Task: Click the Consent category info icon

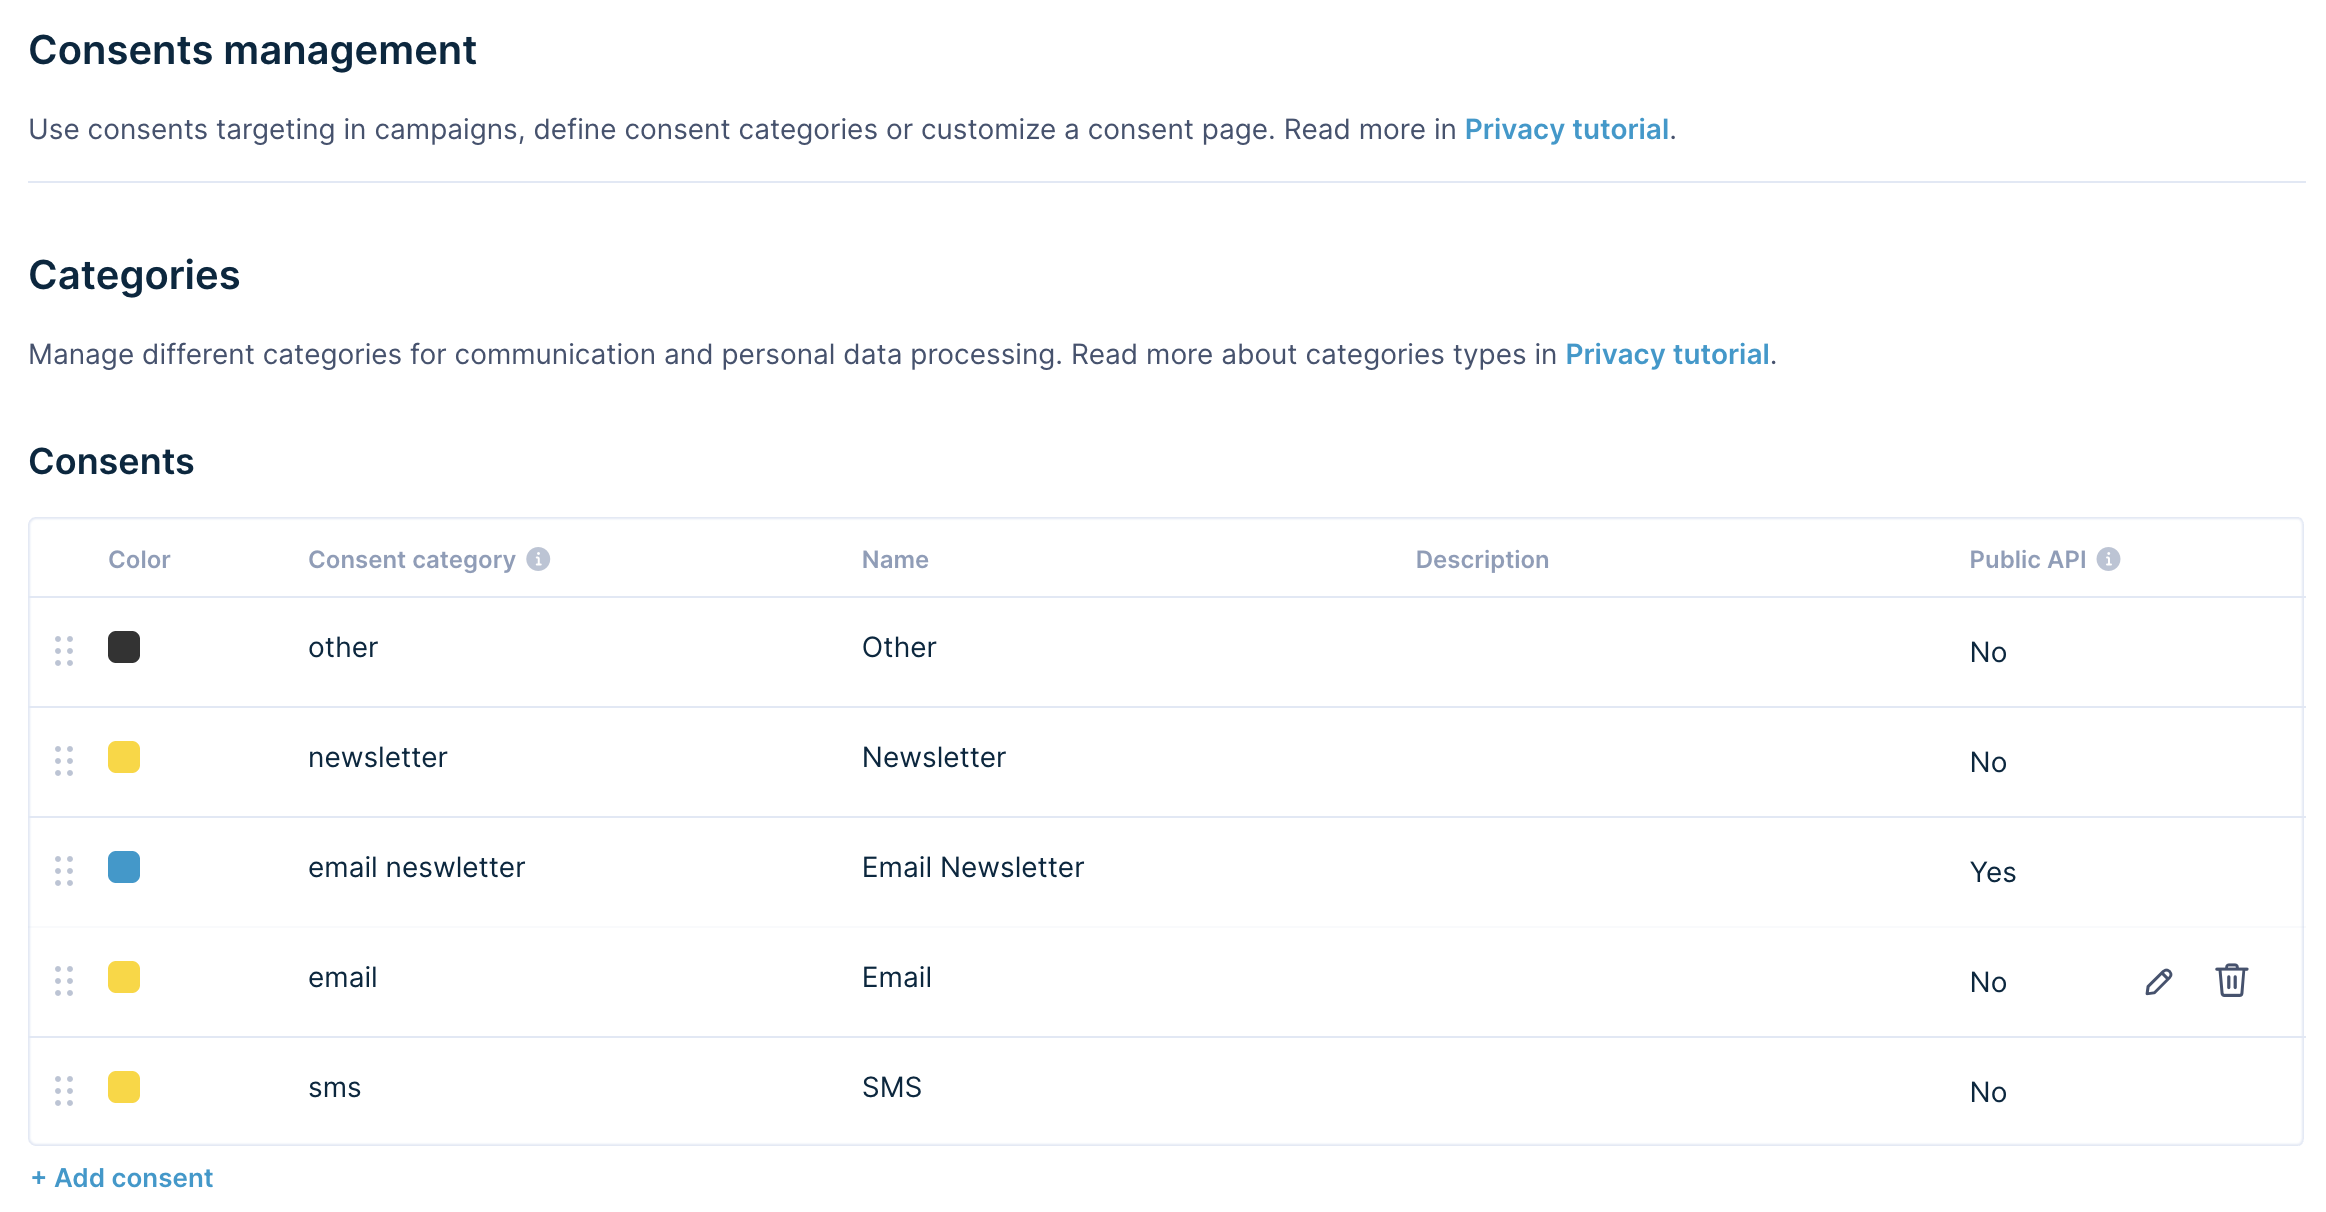Action: (x=538, y=559)
